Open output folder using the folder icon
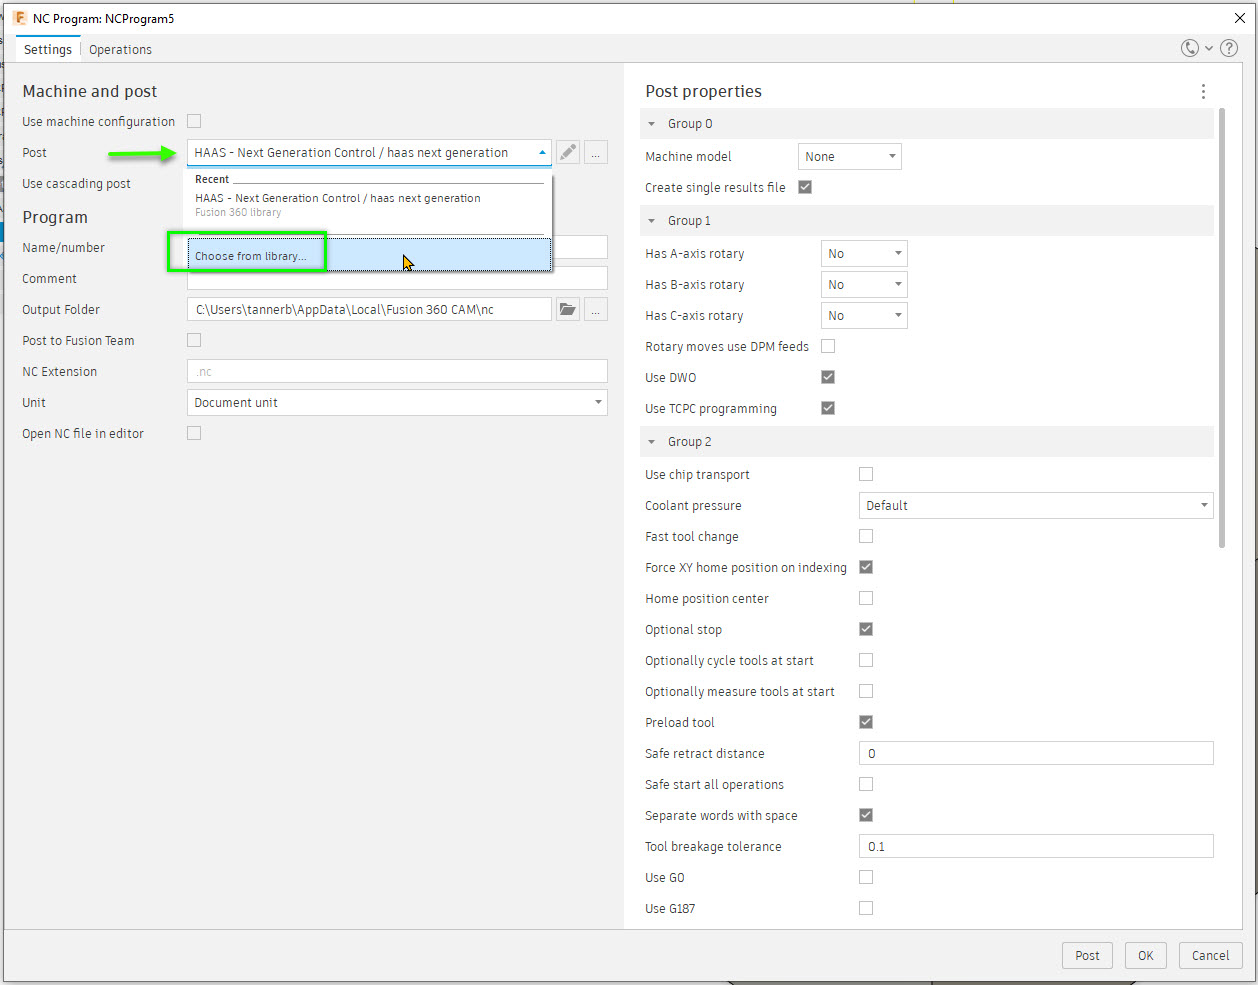 coord(567,309)
